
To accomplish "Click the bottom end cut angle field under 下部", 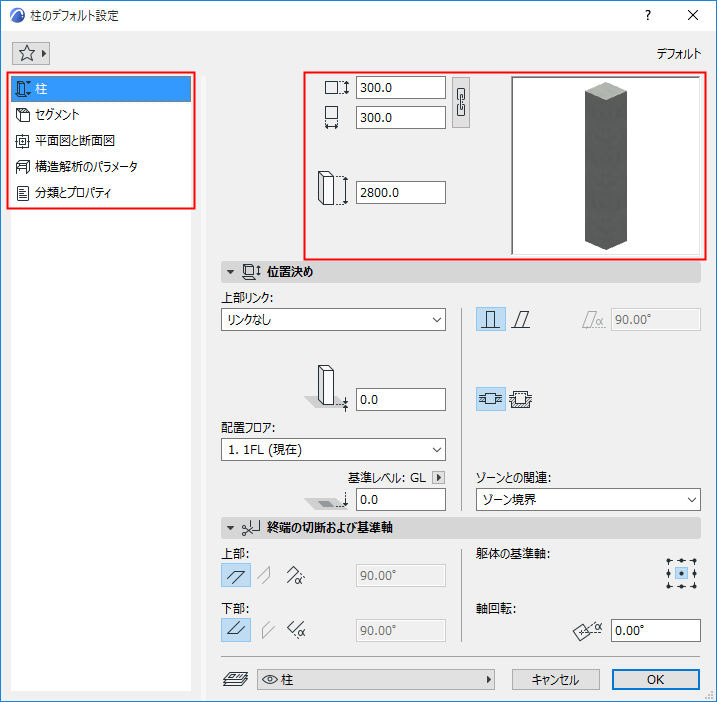I will pyautogui.click(x=401, y=631).
